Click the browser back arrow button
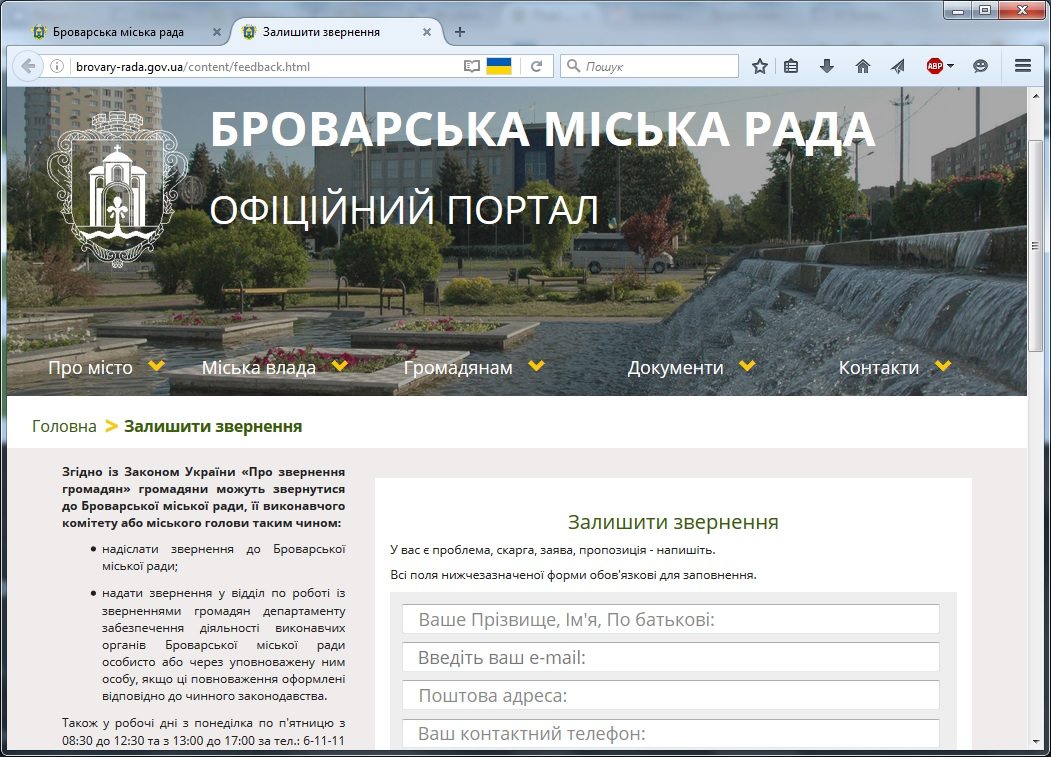 coord(27,66)
